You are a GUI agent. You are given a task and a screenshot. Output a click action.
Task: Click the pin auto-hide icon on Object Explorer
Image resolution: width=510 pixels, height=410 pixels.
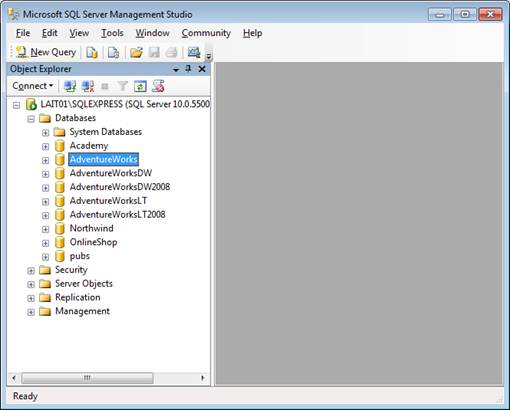tap(188, 69)
